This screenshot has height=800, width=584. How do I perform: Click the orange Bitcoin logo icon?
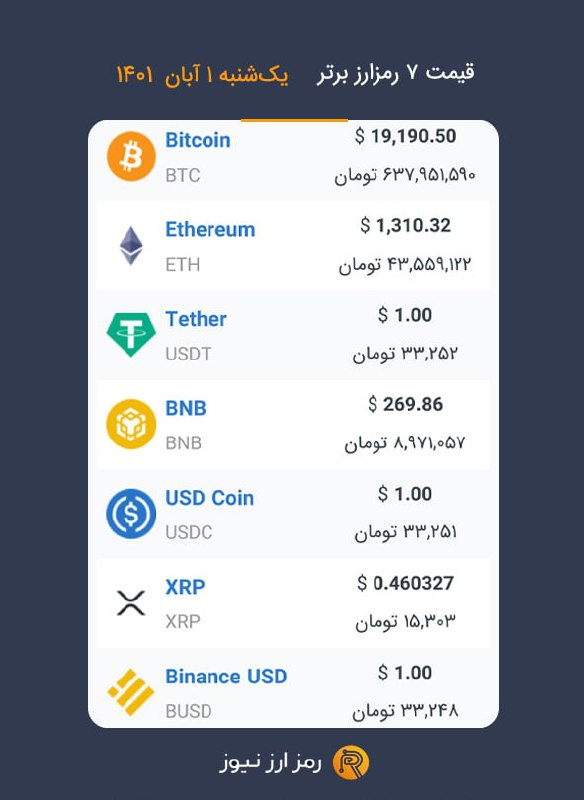click(131, 156)
